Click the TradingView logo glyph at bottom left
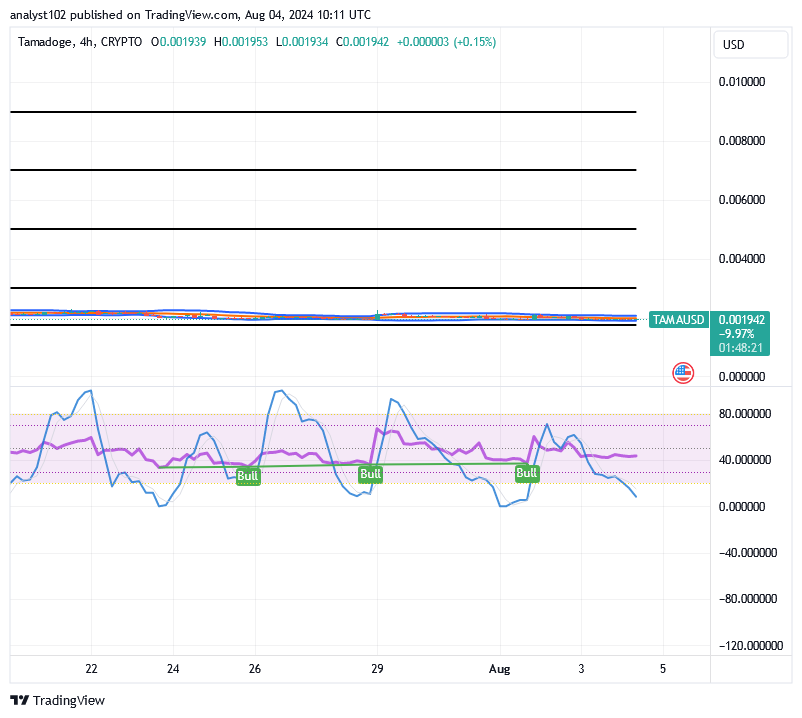 click(x=17, y=700)
